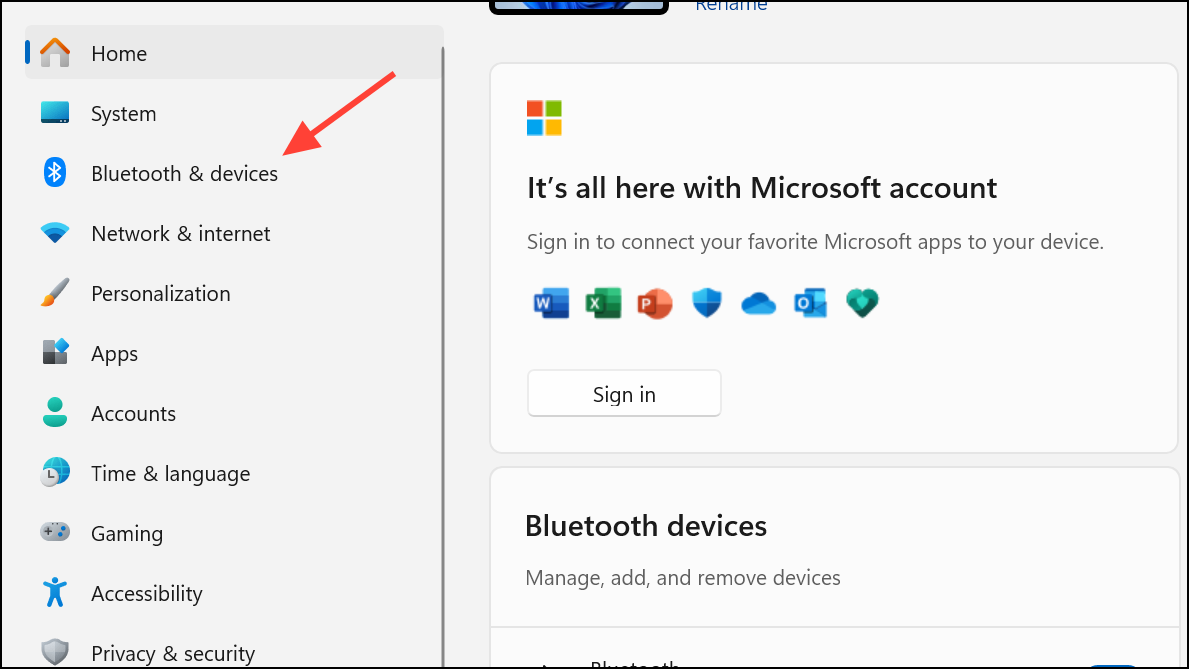Open the Outlook icon
Viewport: 1189px width, 669px height.
pyautogui.click(x=810, y=302)
